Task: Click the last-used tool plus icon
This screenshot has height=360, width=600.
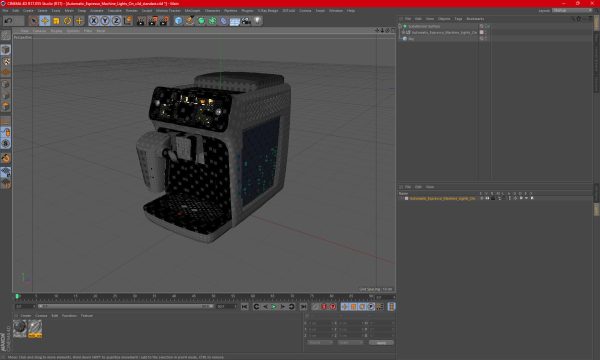Action: (79, 21)
